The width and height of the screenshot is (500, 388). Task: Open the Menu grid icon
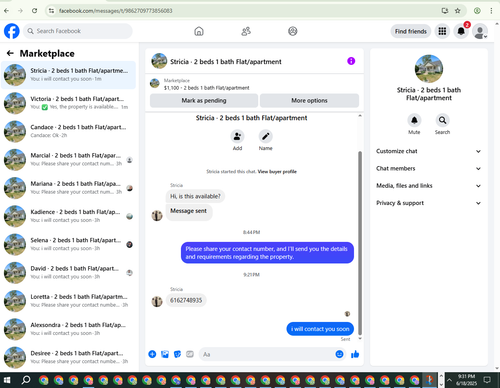pos(442,31)
